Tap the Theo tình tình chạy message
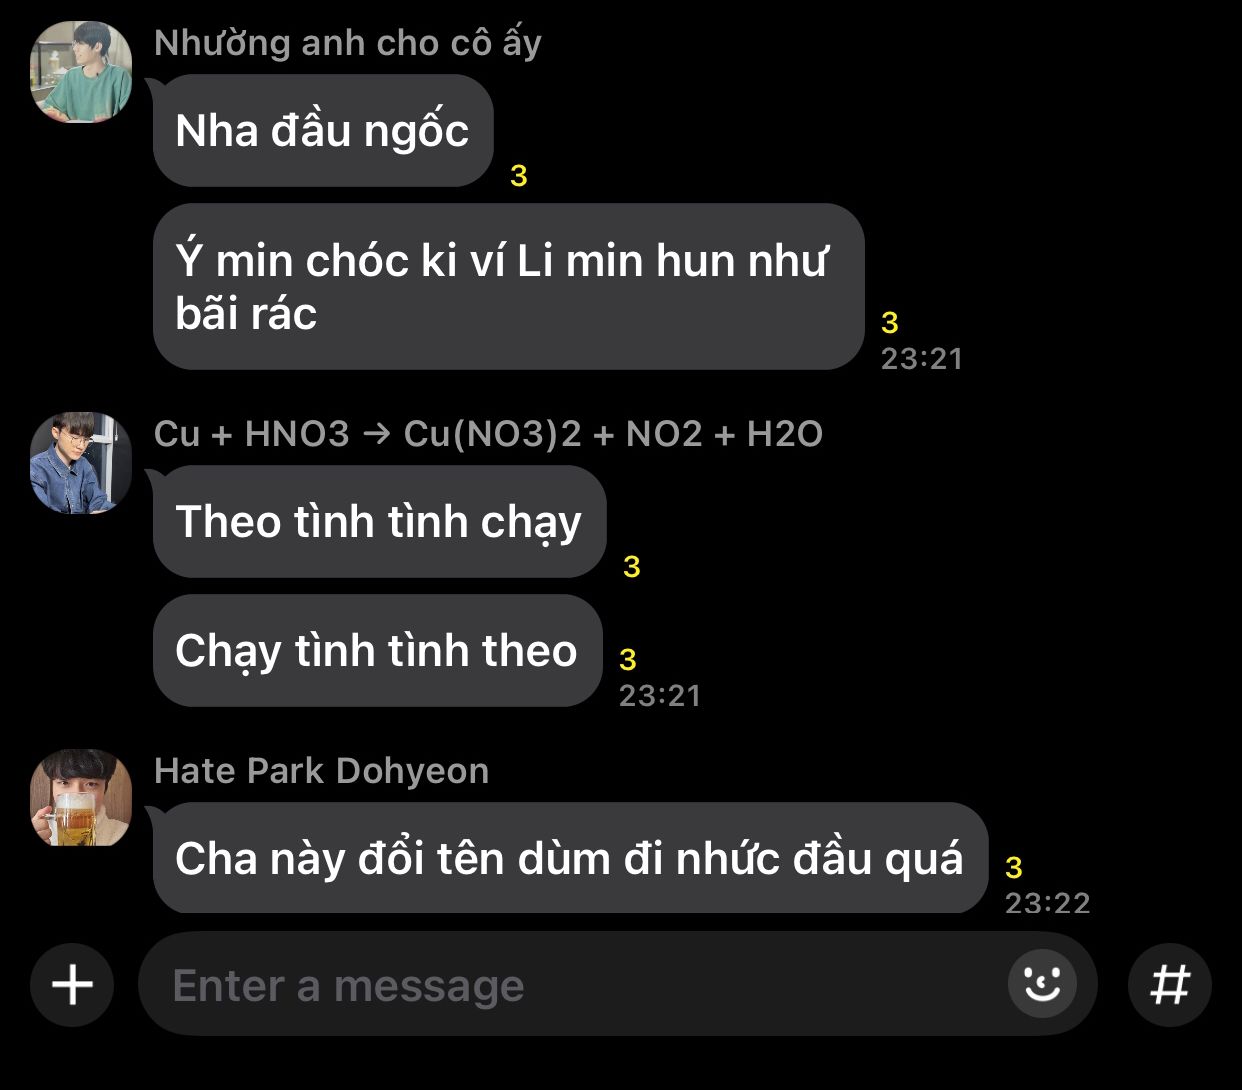1242x1090 pixels. coord(380,521)
